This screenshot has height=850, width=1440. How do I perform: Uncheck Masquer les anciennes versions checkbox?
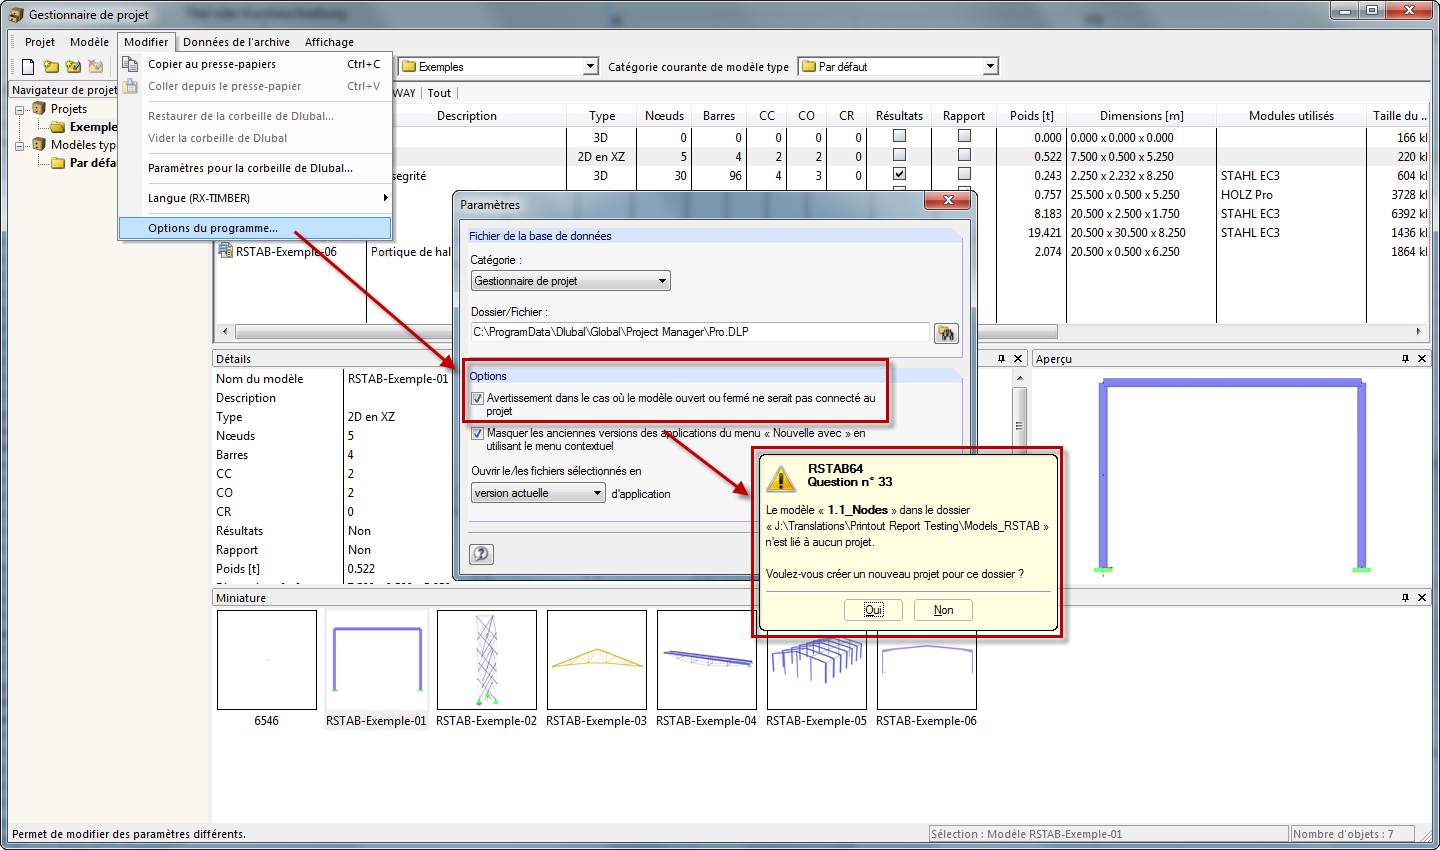[x=478, y=434]
